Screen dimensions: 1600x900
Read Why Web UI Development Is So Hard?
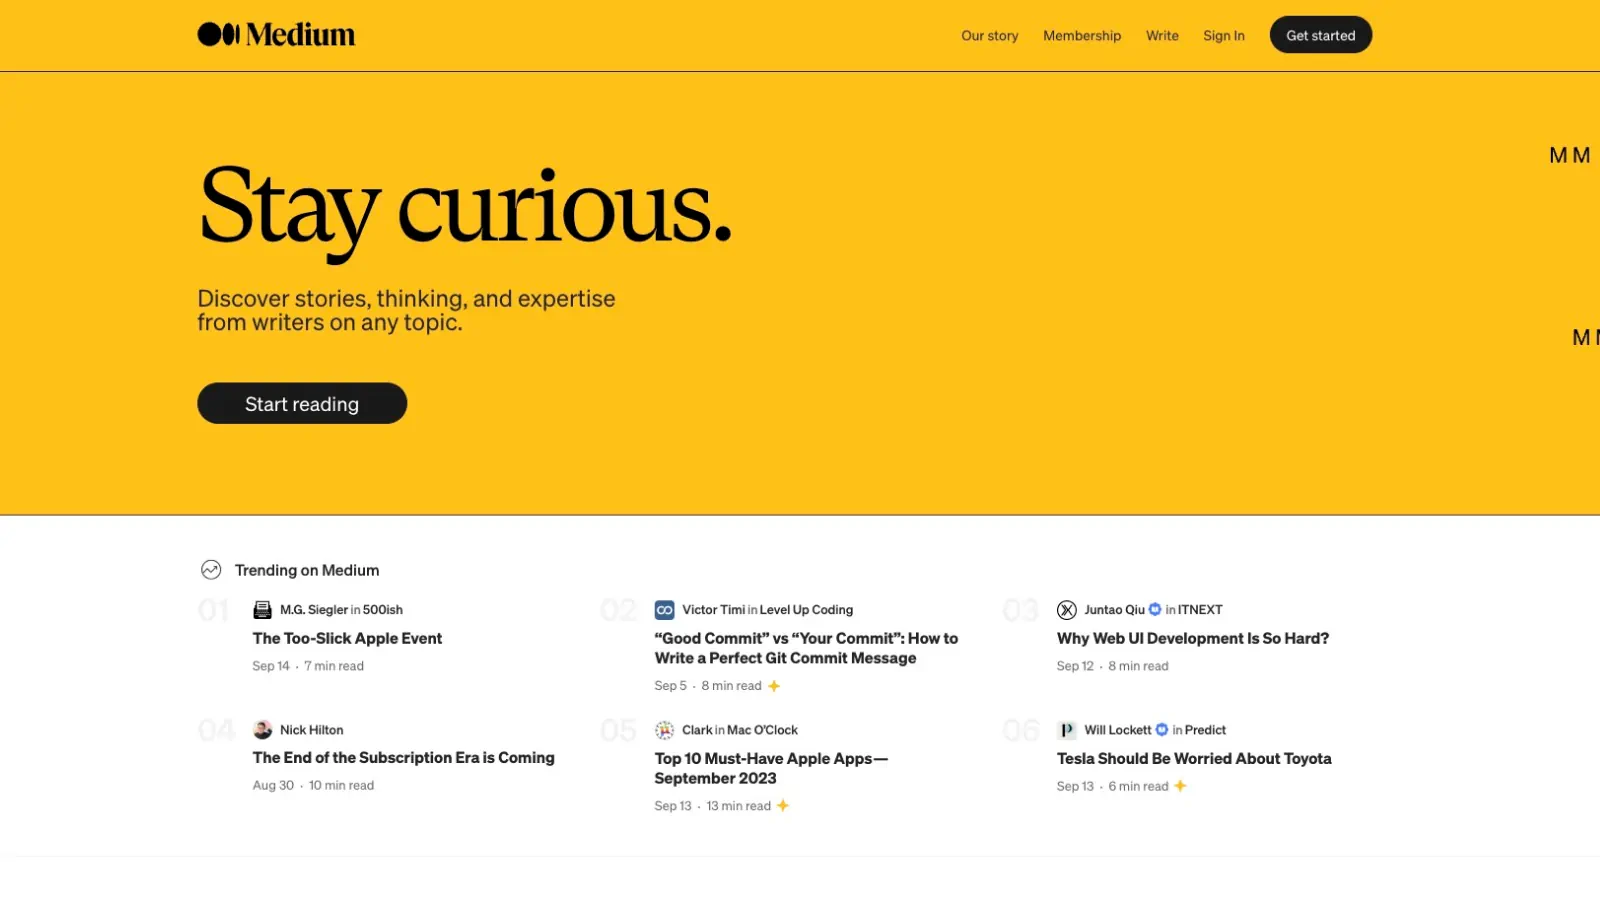pos(1193,638)
